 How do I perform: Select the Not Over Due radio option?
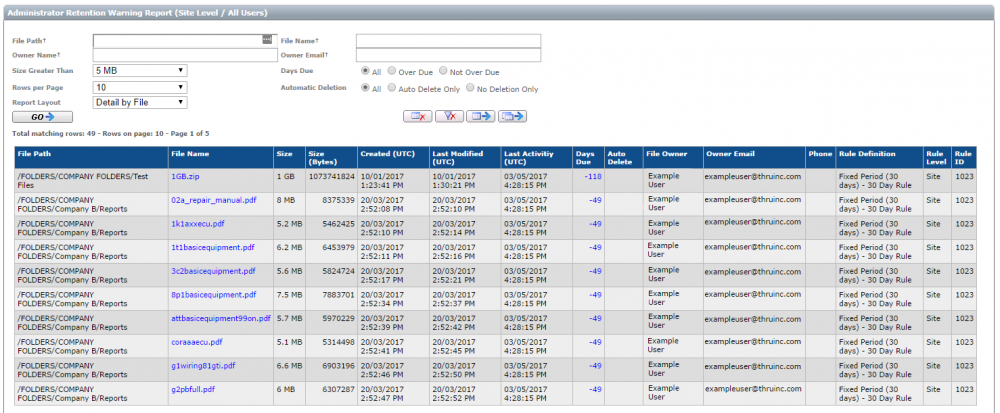[444, 72]
